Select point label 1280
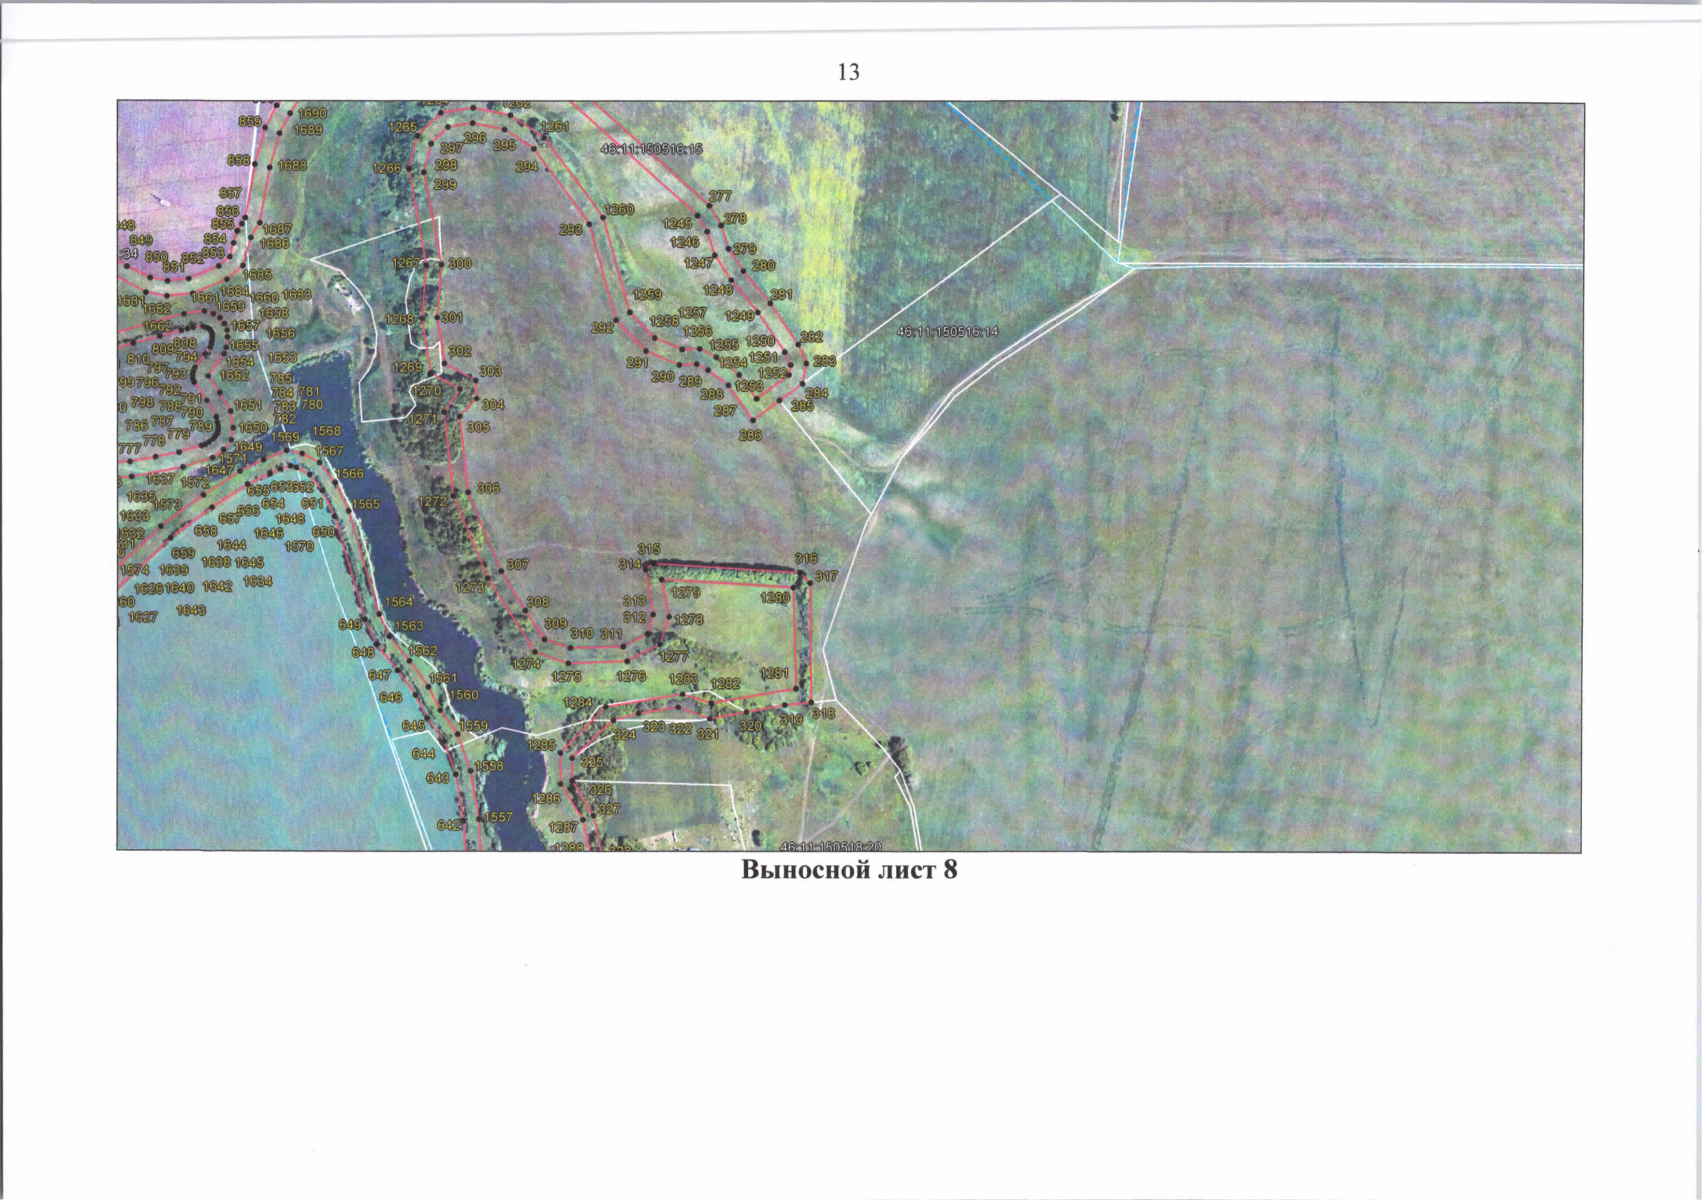Viewport: 1702px width, 1200px height. click(x=775, y=597)
